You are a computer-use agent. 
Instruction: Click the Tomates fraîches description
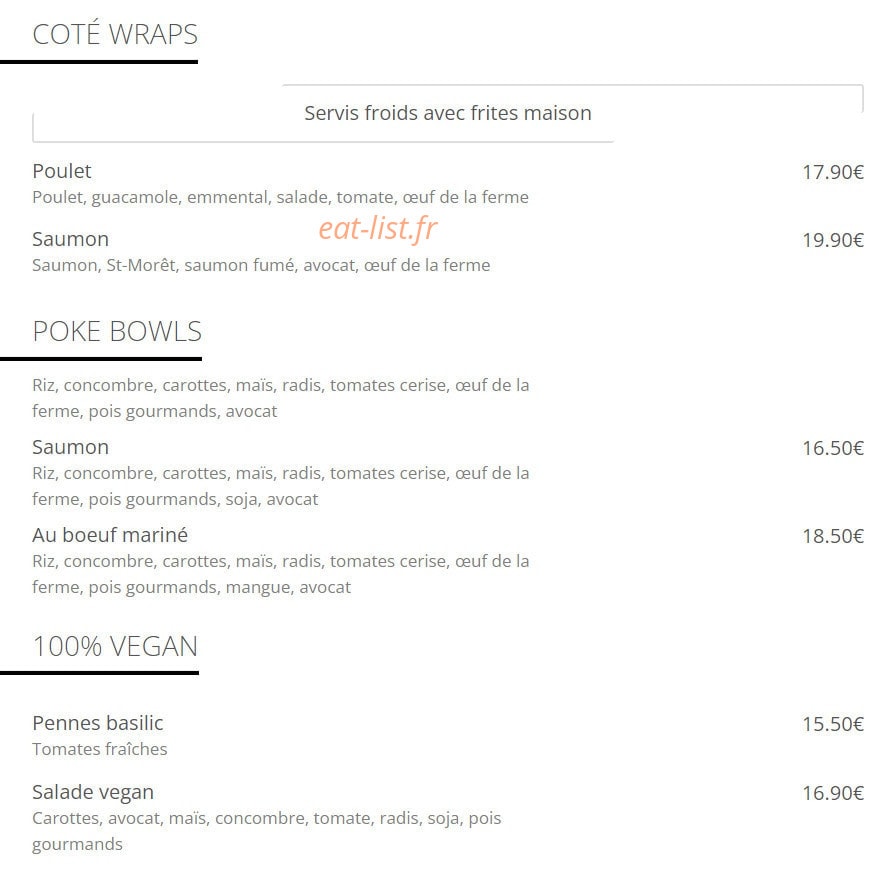coord(99,750)
